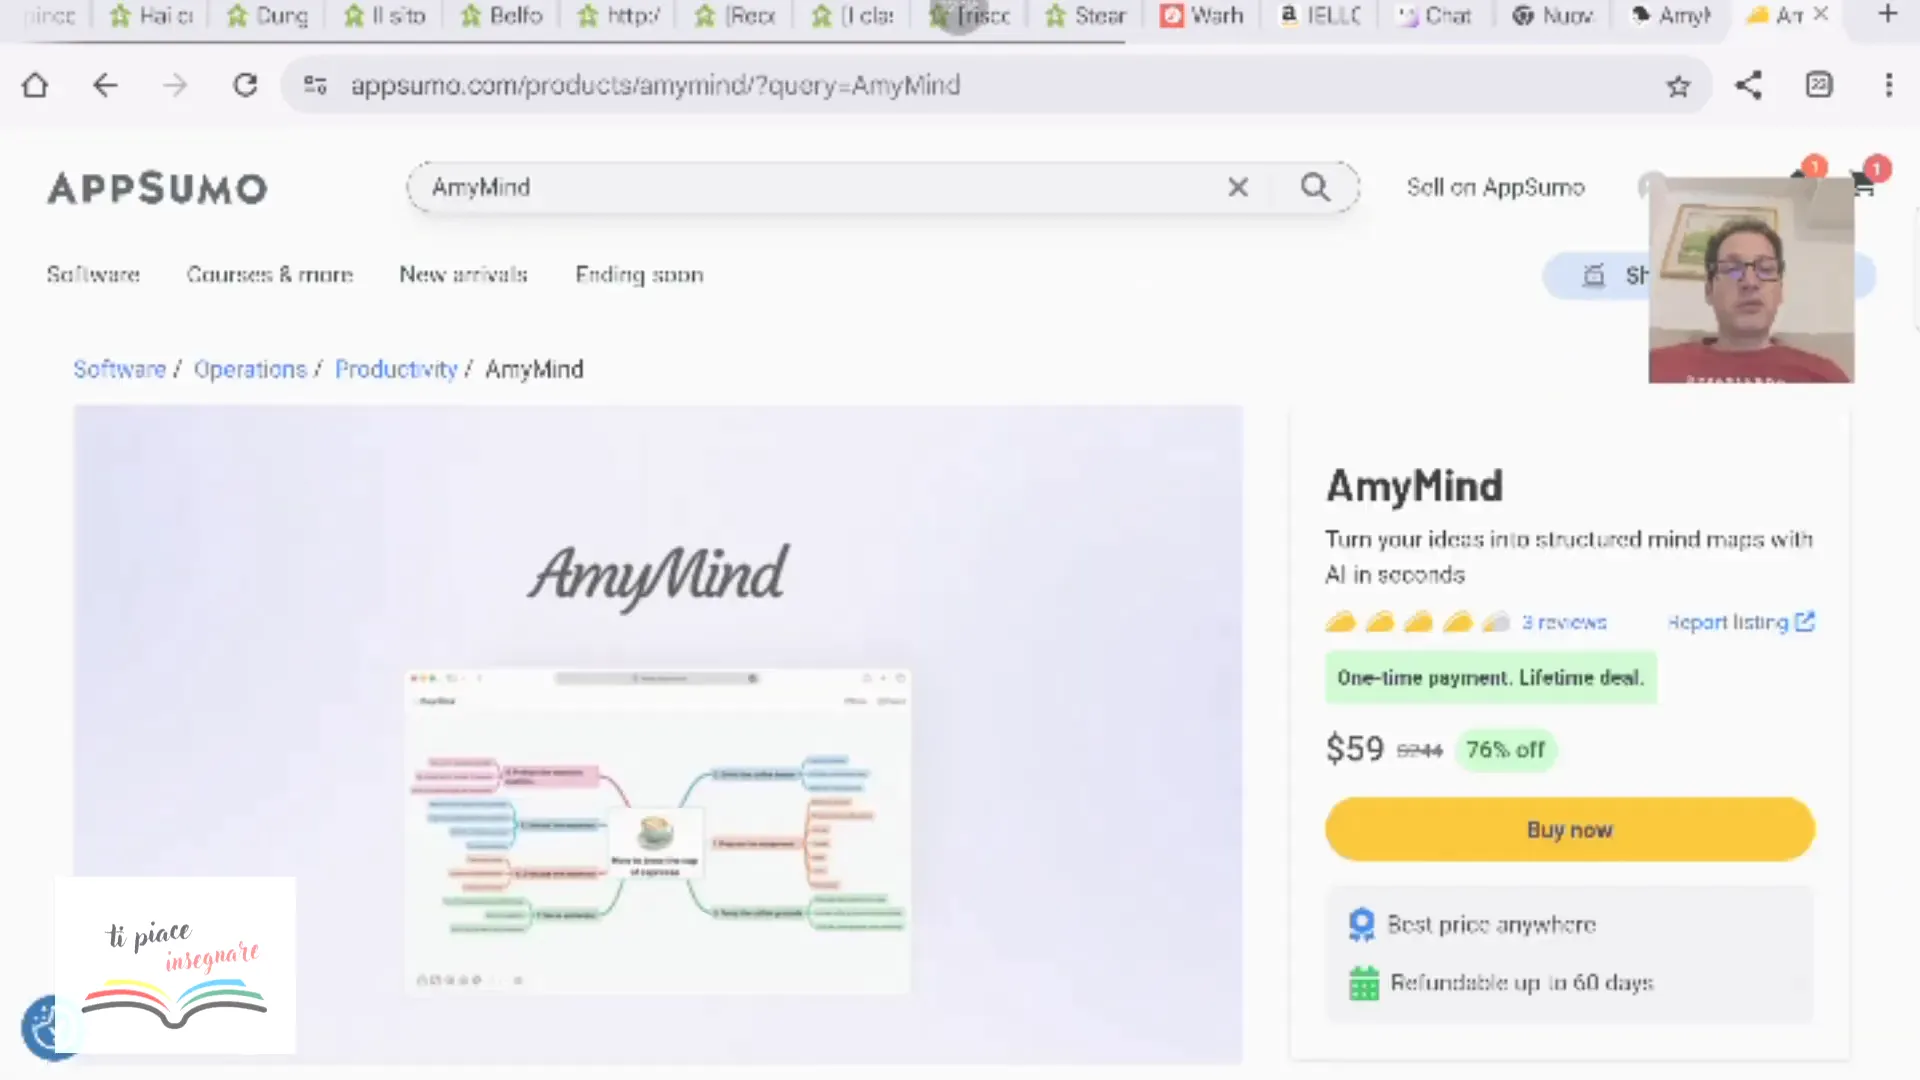1920x1080 pixels.
Task: Navigate back in the browser
Action: (x=105, y=85)
